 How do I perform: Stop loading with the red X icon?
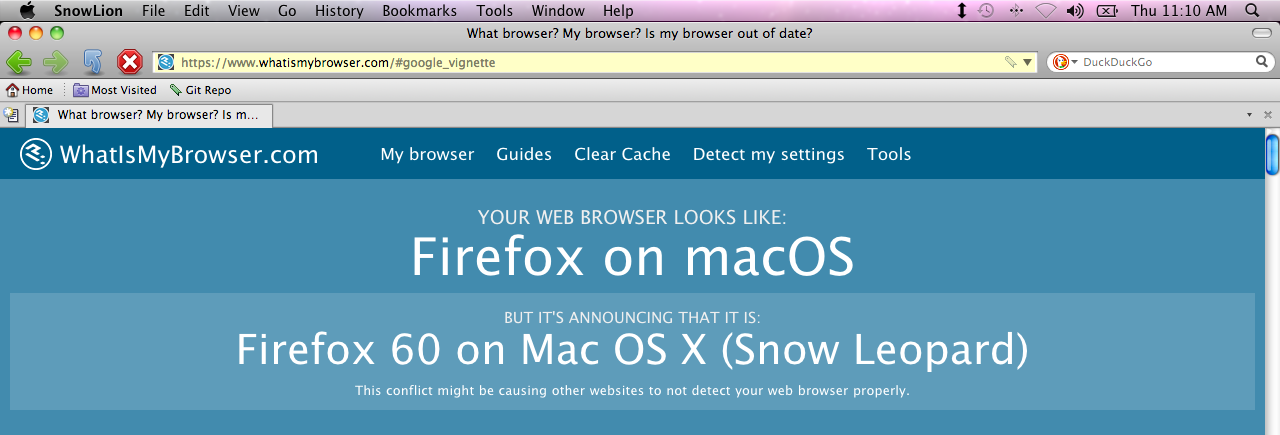tap(130, 62)
